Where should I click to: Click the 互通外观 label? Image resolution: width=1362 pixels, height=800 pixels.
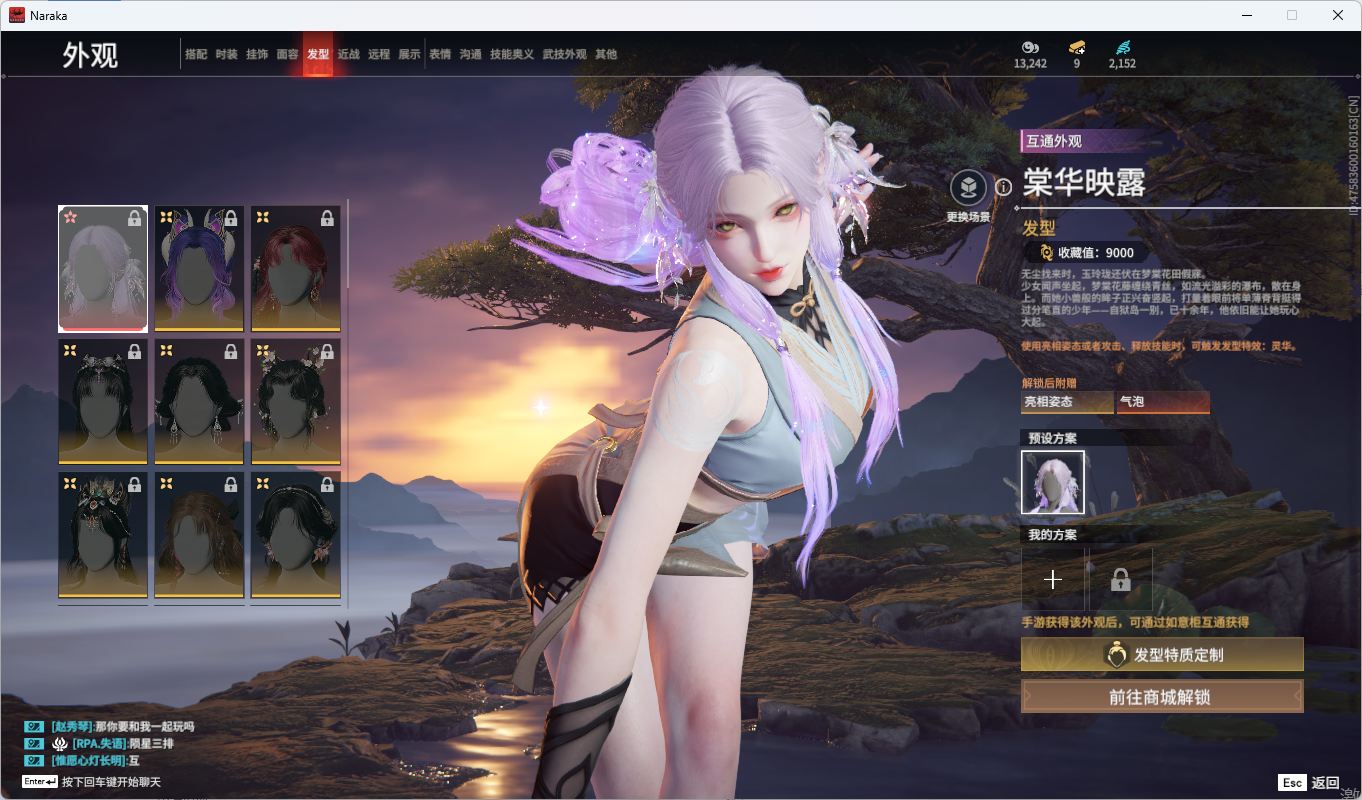coord(1054,141)
